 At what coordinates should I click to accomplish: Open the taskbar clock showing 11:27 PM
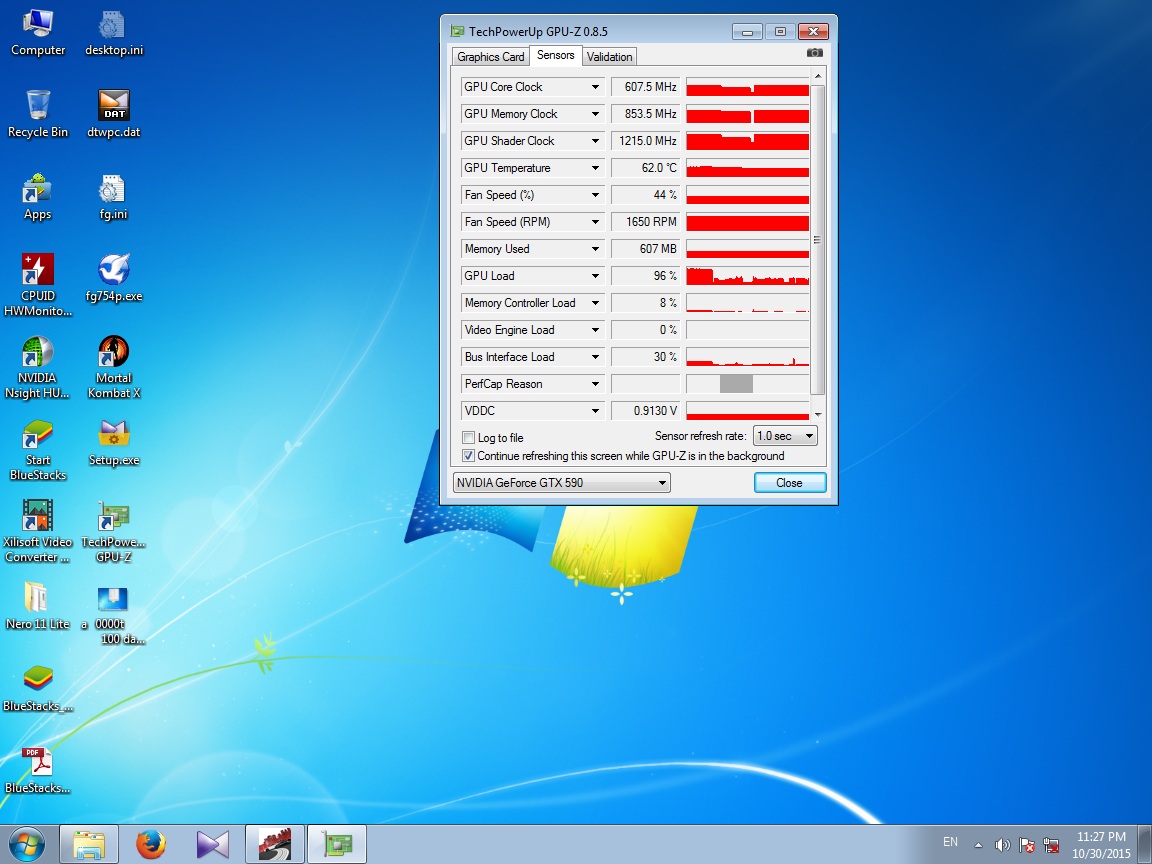[1101, 845]
